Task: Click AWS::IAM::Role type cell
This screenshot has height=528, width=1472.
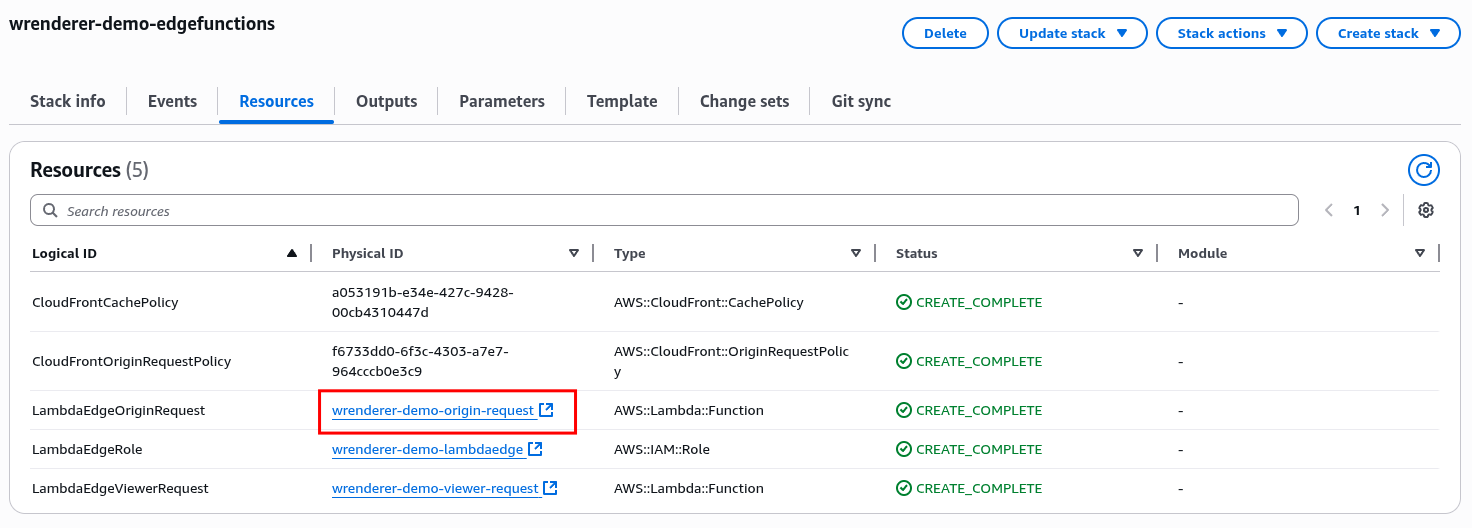Action: [662, 449]
